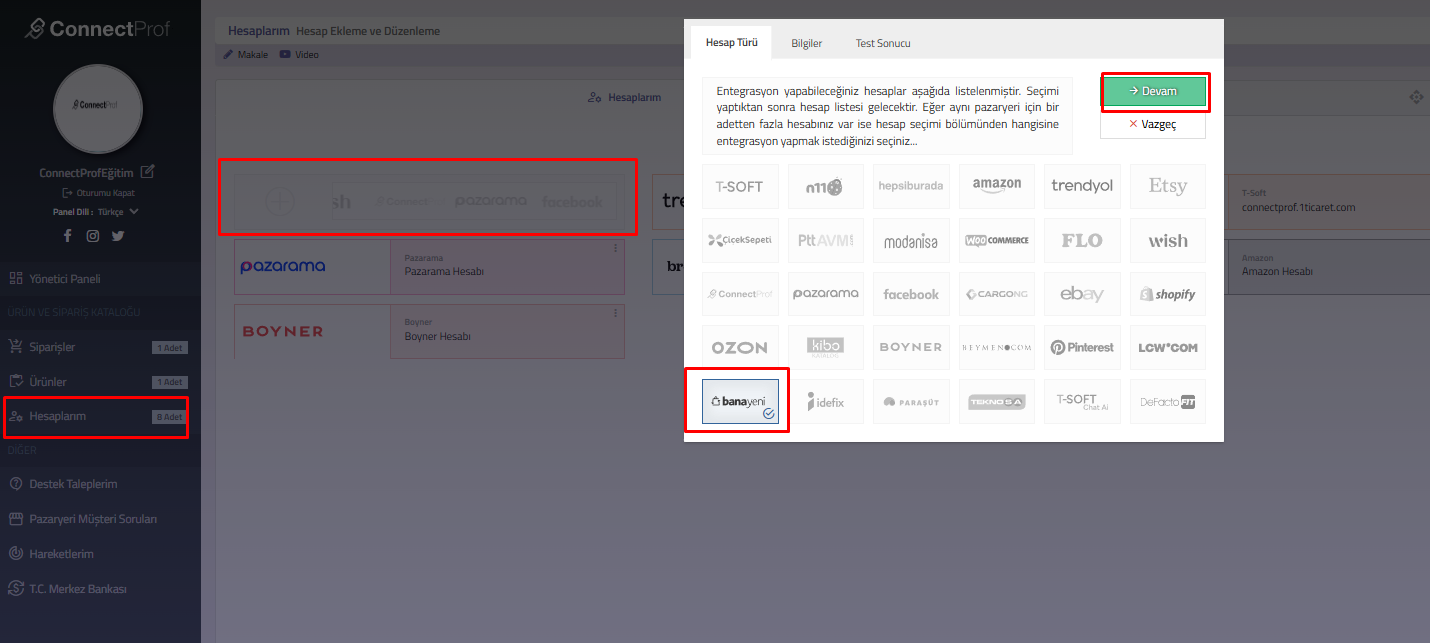Screen dimensions: 1430x643
Task: Open the Instagram social icon in sidebar
Action: pyautogui.click(x=93, y=236)
